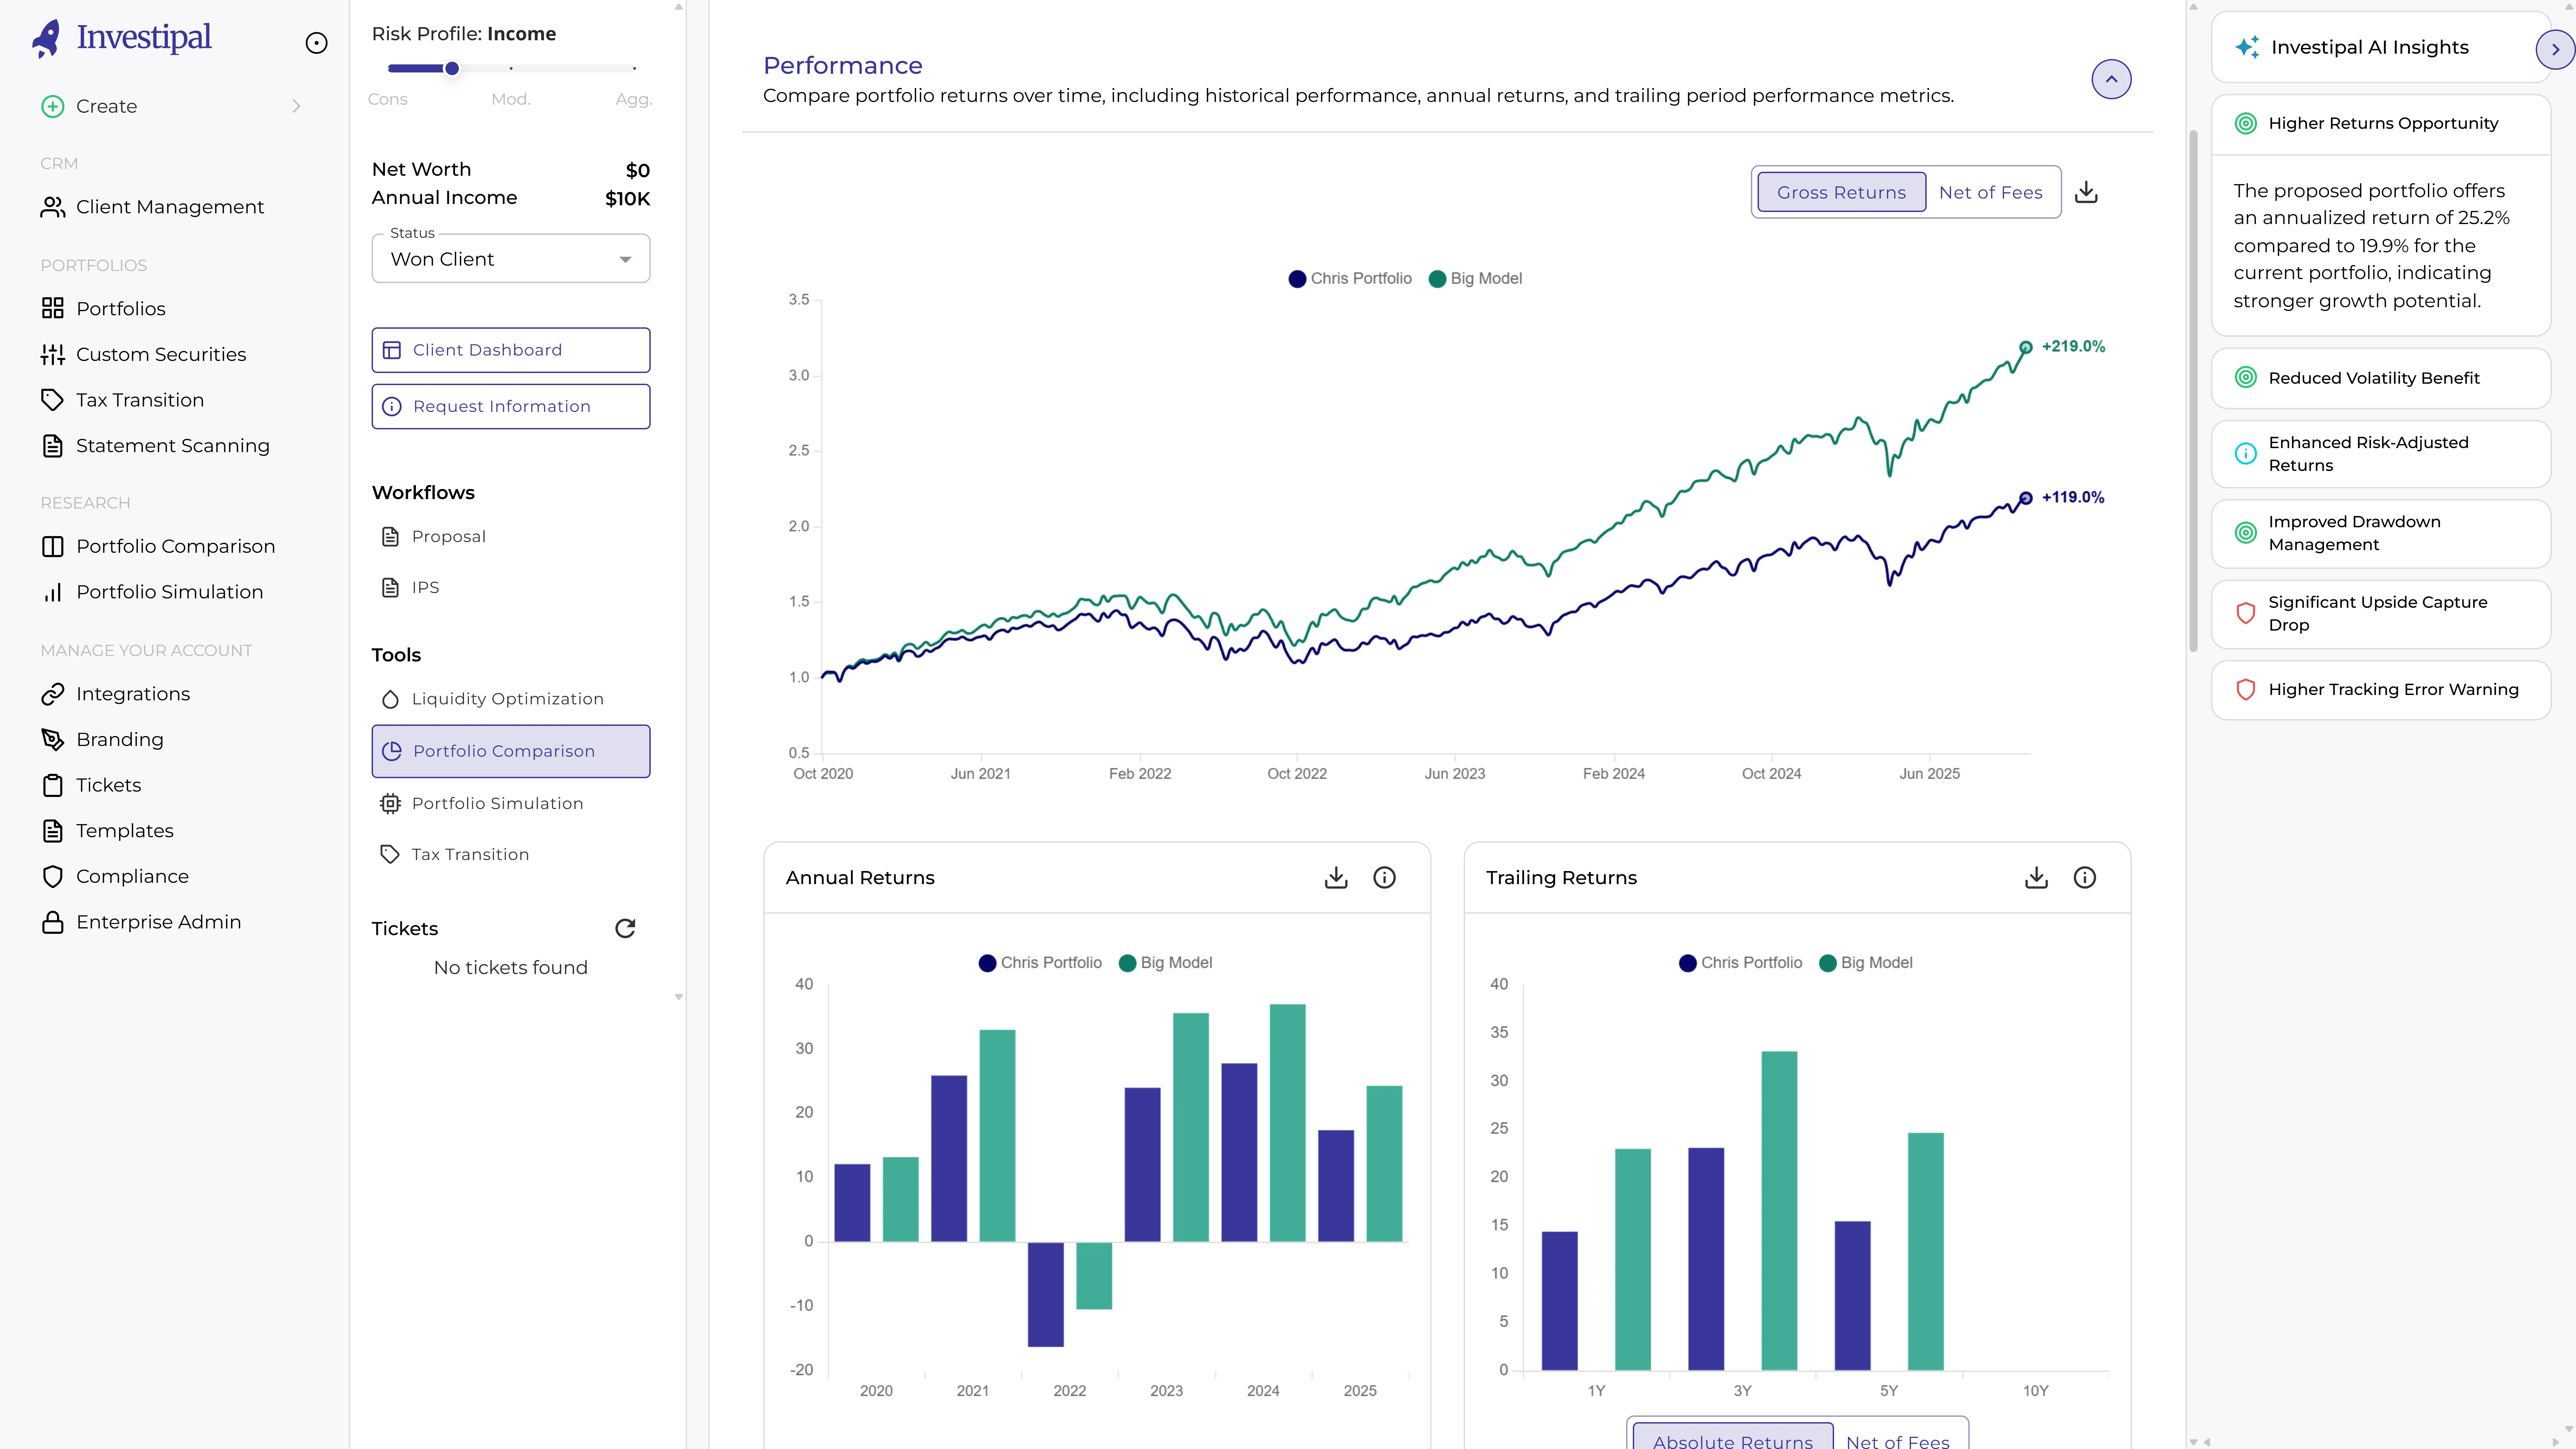
Task: Download Annual Returns chart
Action: click(x=1336, y=878)
